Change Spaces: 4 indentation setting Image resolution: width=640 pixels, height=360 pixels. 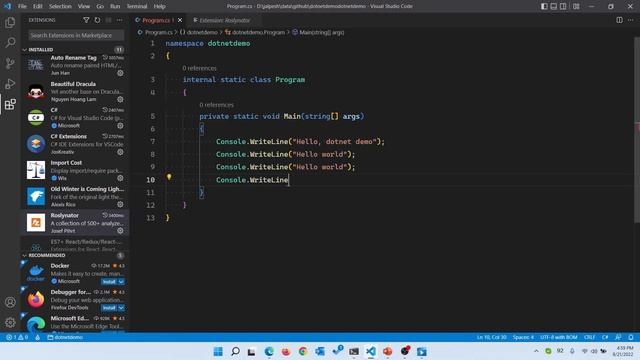[x=523, y=337]
